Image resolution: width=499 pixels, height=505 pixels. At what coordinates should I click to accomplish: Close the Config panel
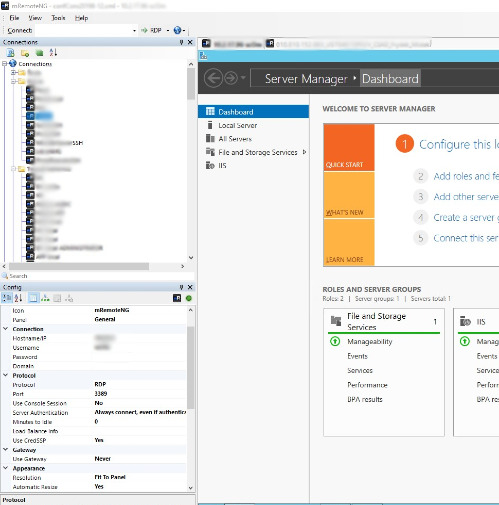190,287
